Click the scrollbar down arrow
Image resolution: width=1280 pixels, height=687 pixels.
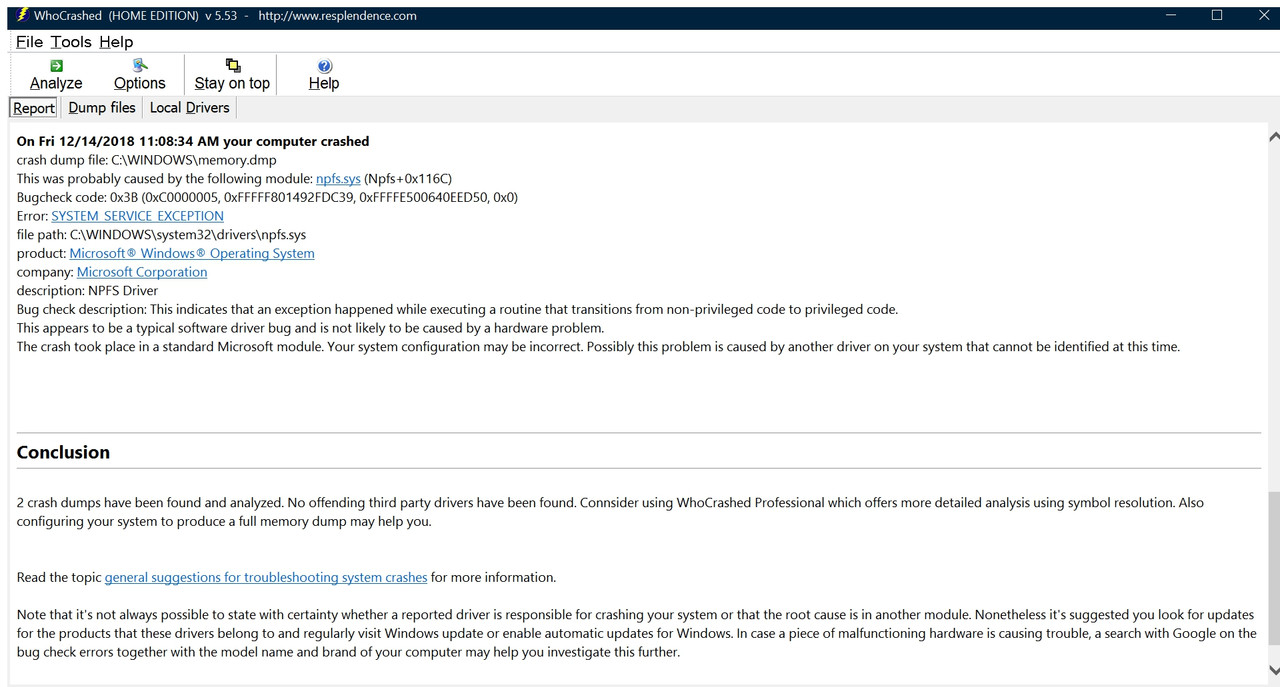pyautogui.click(x=1273, y=670)
